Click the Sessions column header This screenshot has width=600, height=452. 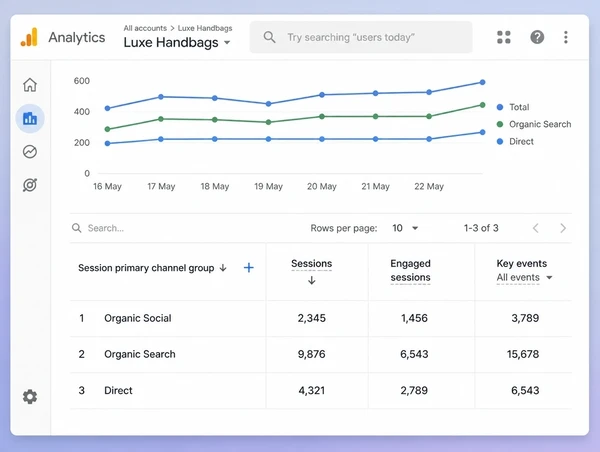coord(311,264)
